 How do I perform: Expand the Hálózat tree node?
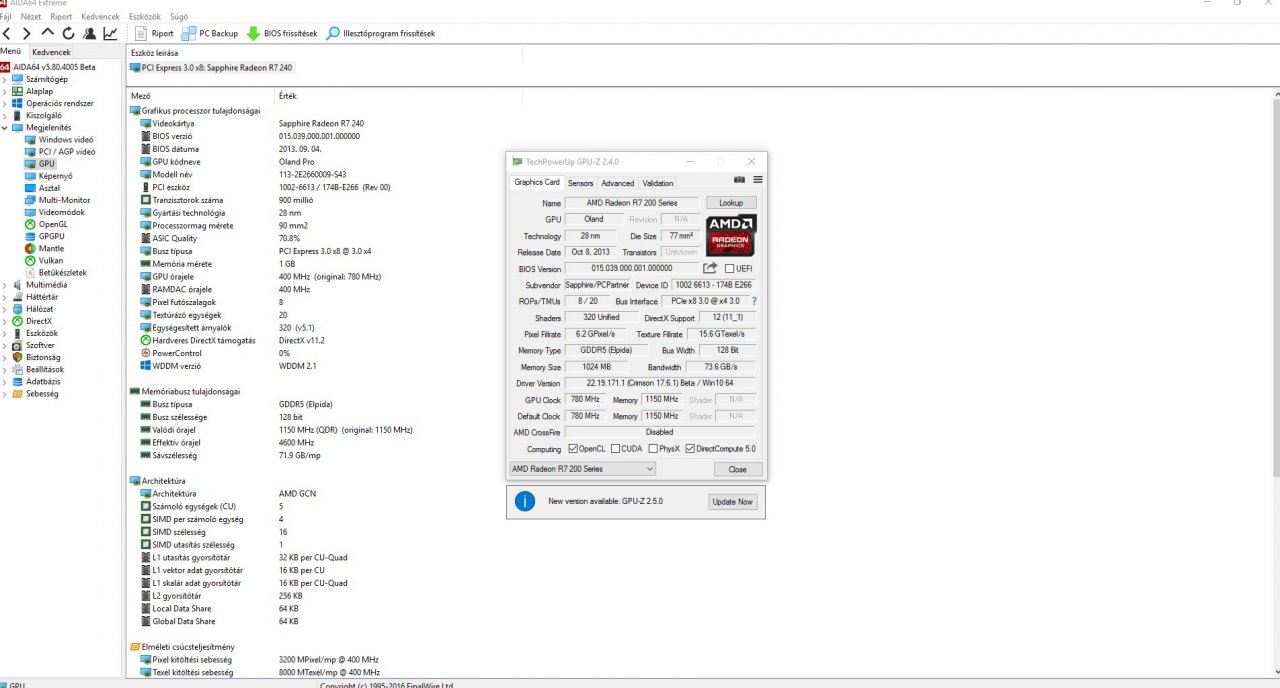point(4,309)
